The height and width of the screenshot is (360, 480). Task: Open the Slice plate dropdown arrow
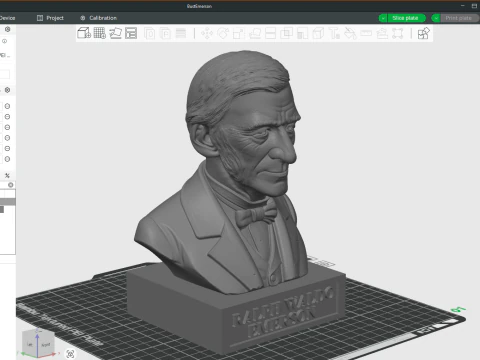pos(383,18)
